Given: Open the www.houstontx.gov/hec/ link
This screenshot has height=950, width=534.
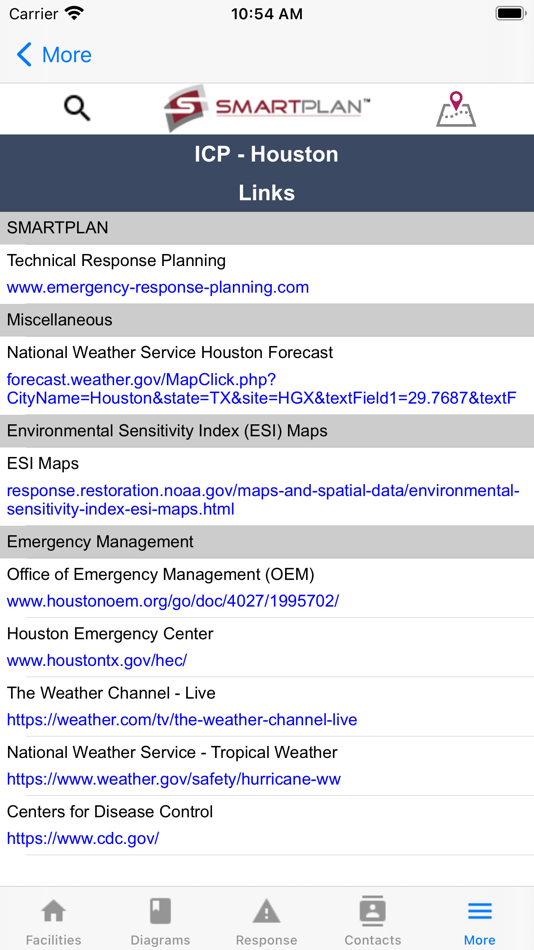Looking at the screenshot, I should 96,660.
